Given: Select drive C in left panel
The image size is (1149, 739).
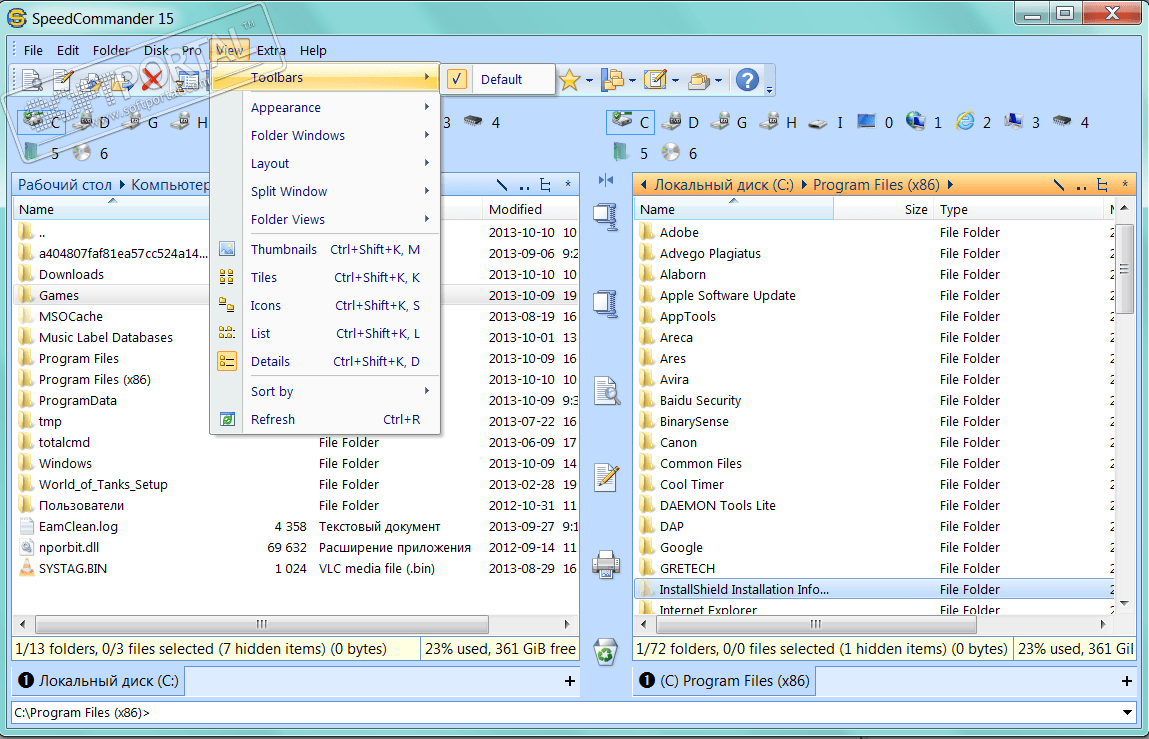Looking at the screenshot, I should point(41,122).
